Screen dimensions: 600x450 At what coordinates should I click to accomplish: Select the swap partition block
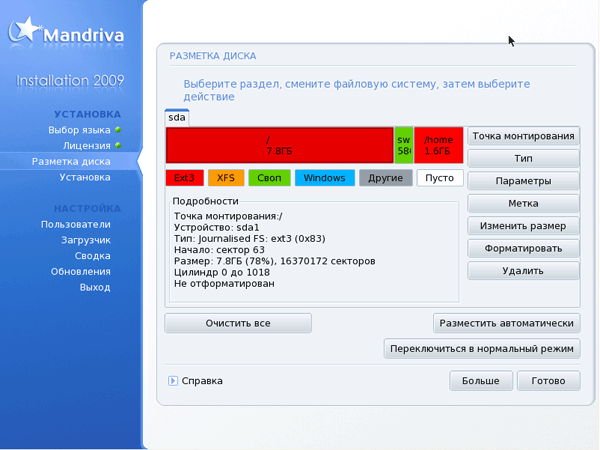point(404,145)
